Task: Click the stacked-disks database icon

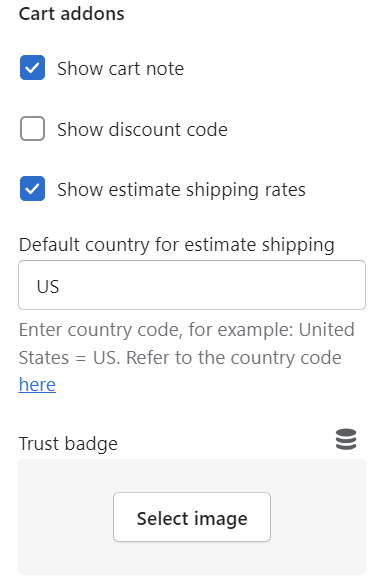Action: point(346,439)
